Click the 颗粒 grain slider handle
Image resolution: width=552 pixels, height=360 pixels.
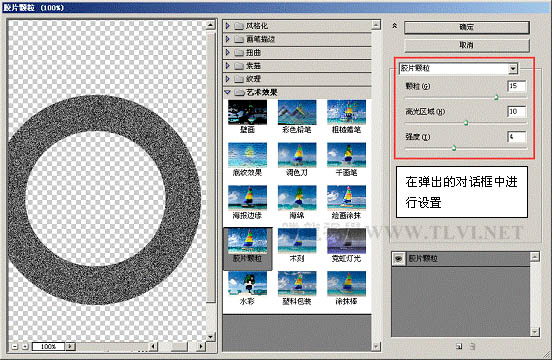click(496, 97)
